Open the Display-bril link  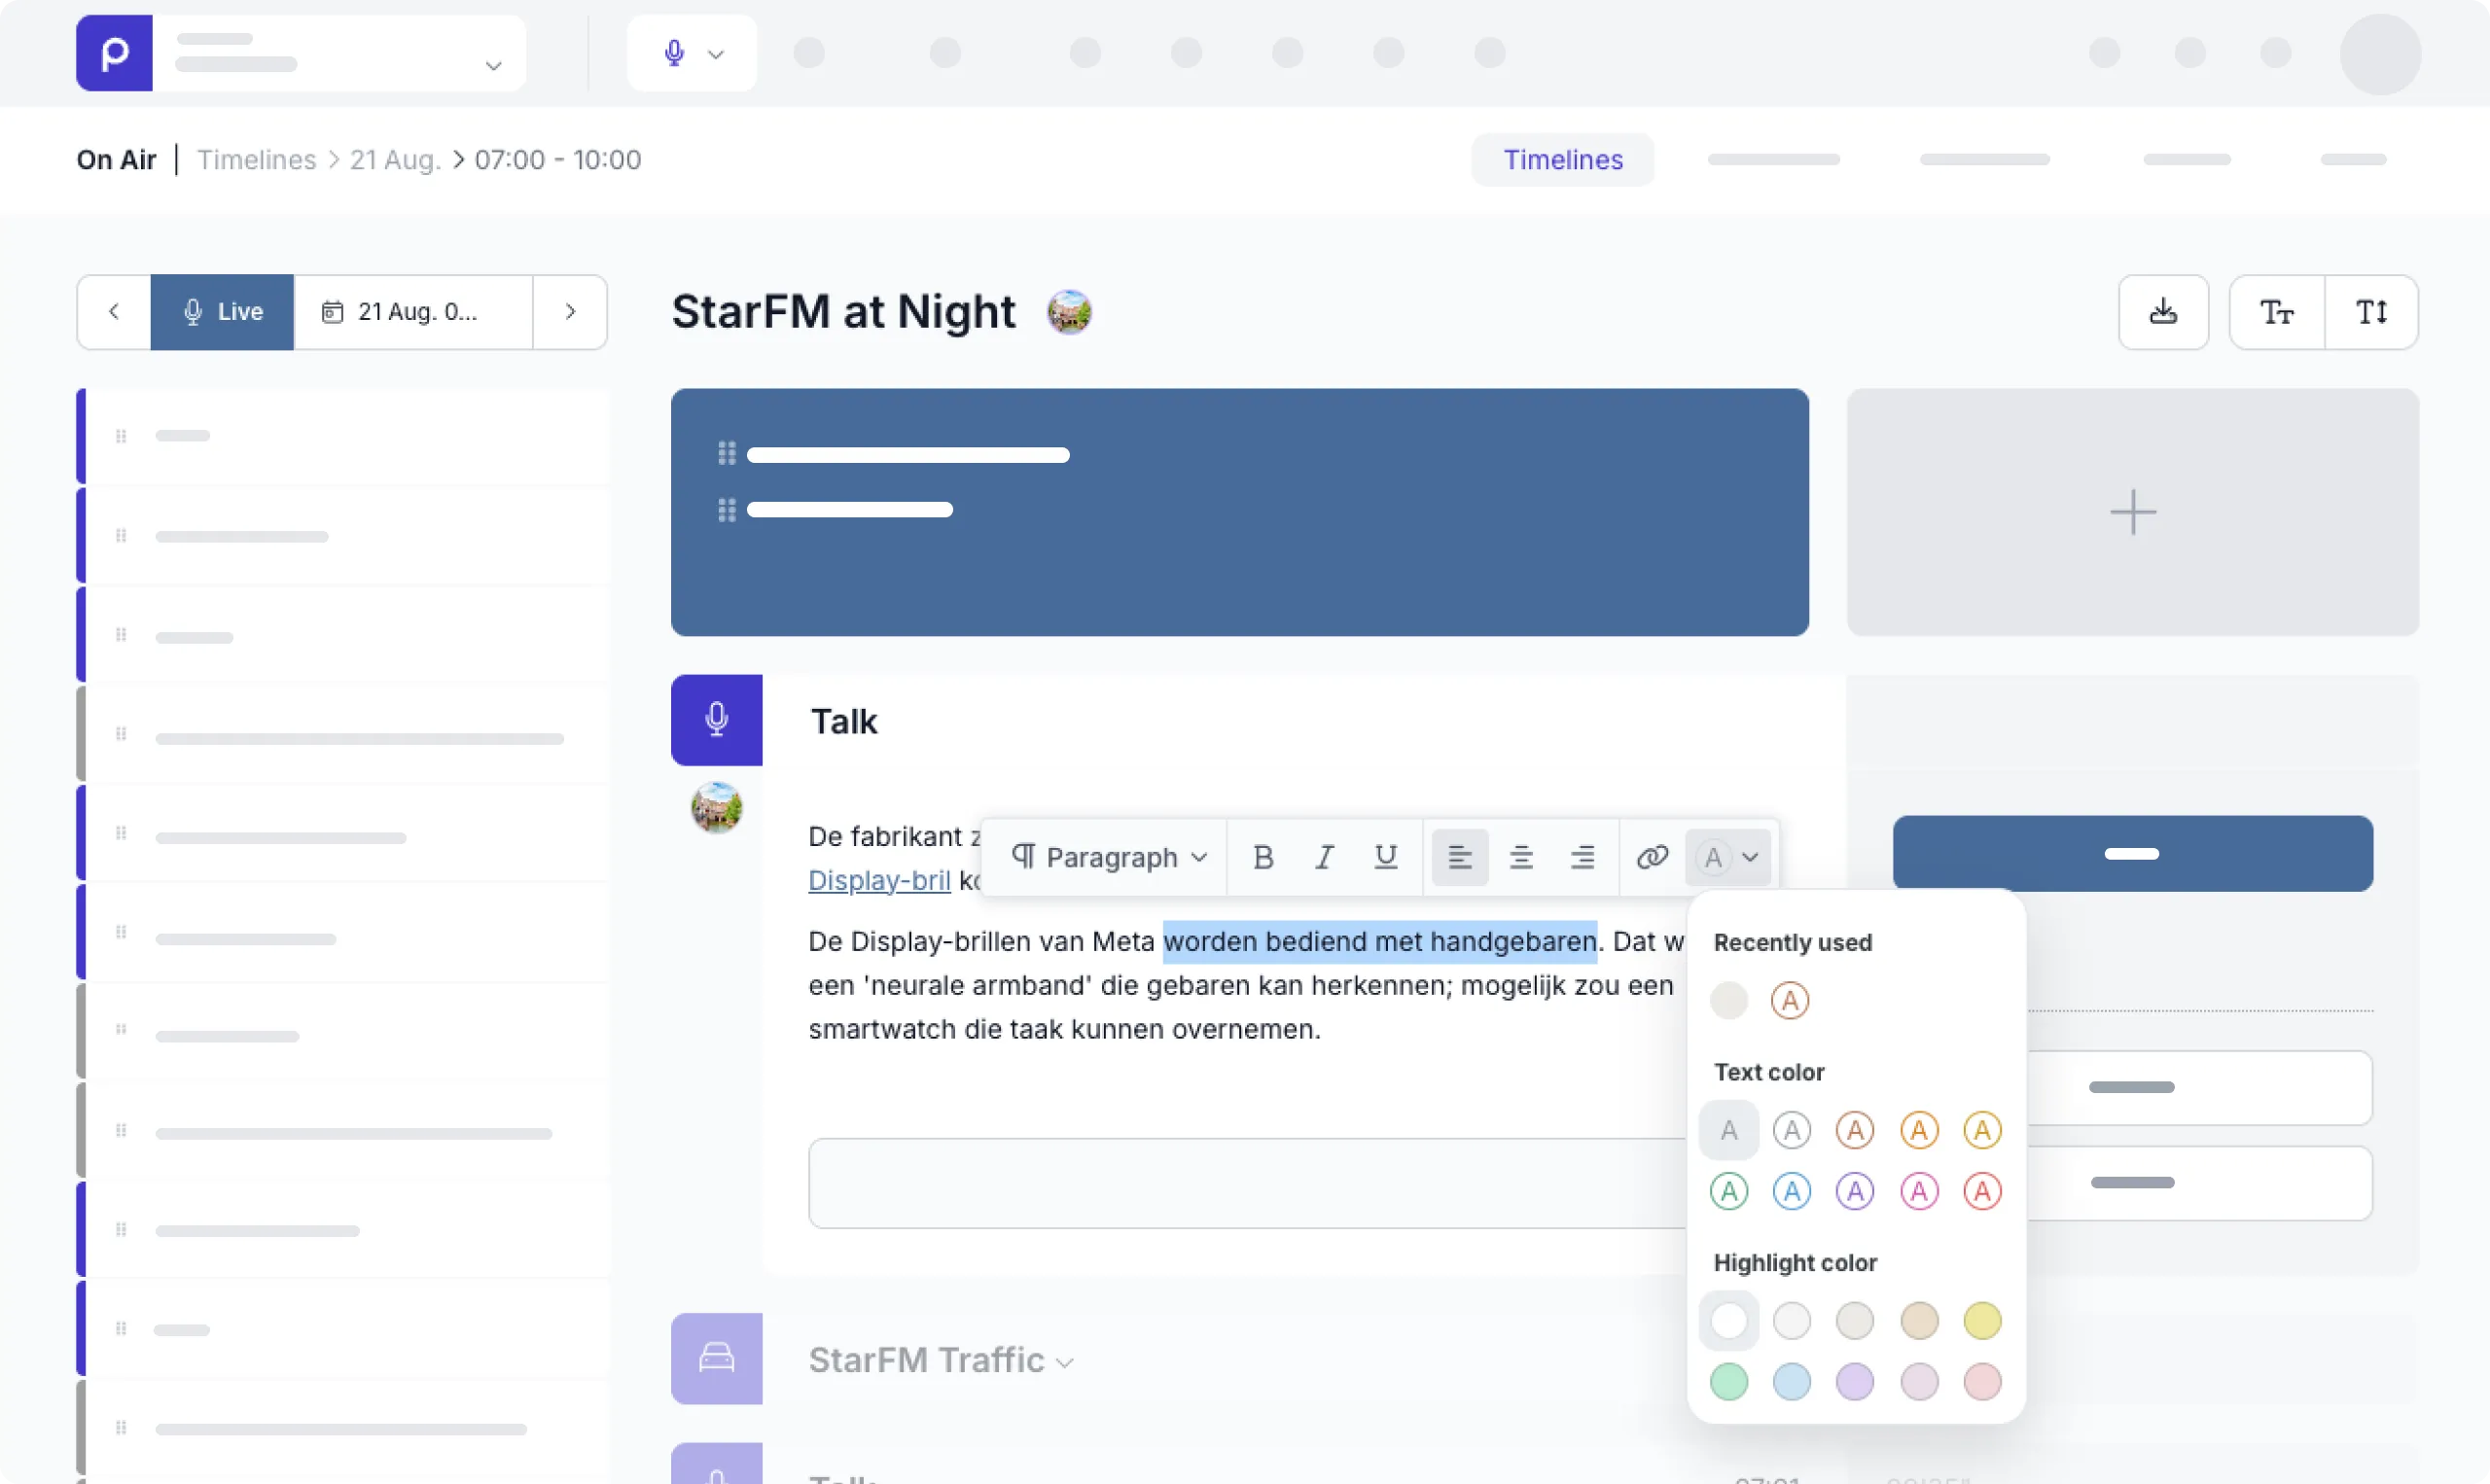click(879, 880)
